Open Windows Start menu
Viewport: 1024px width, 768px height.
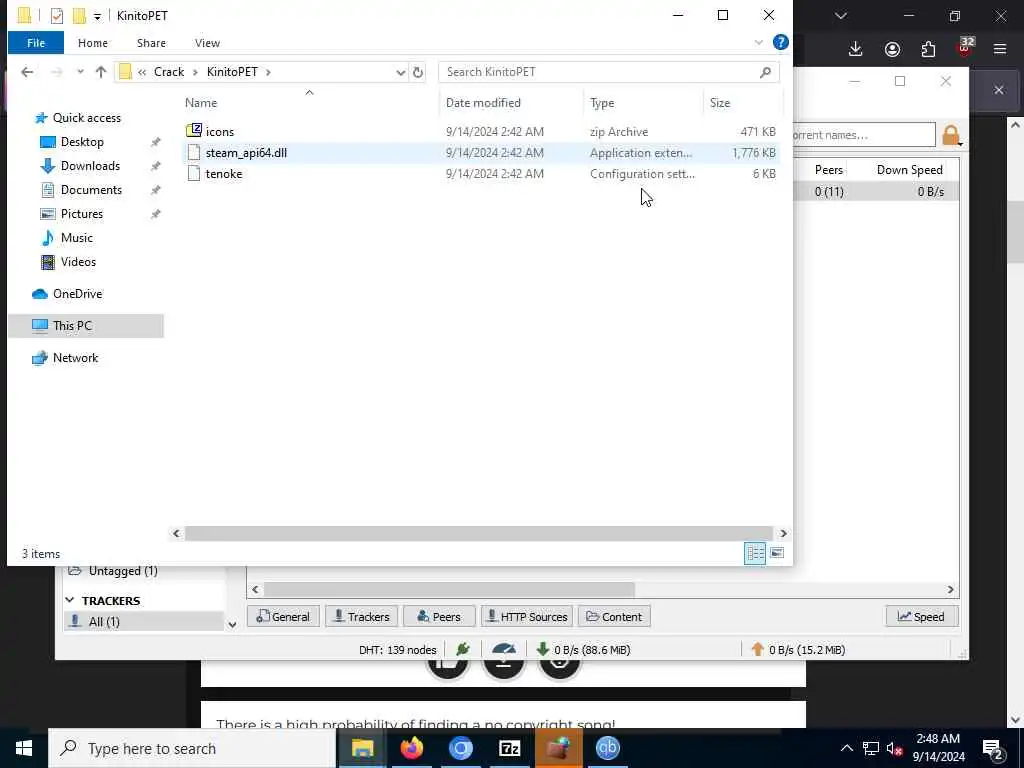(24, 748)
